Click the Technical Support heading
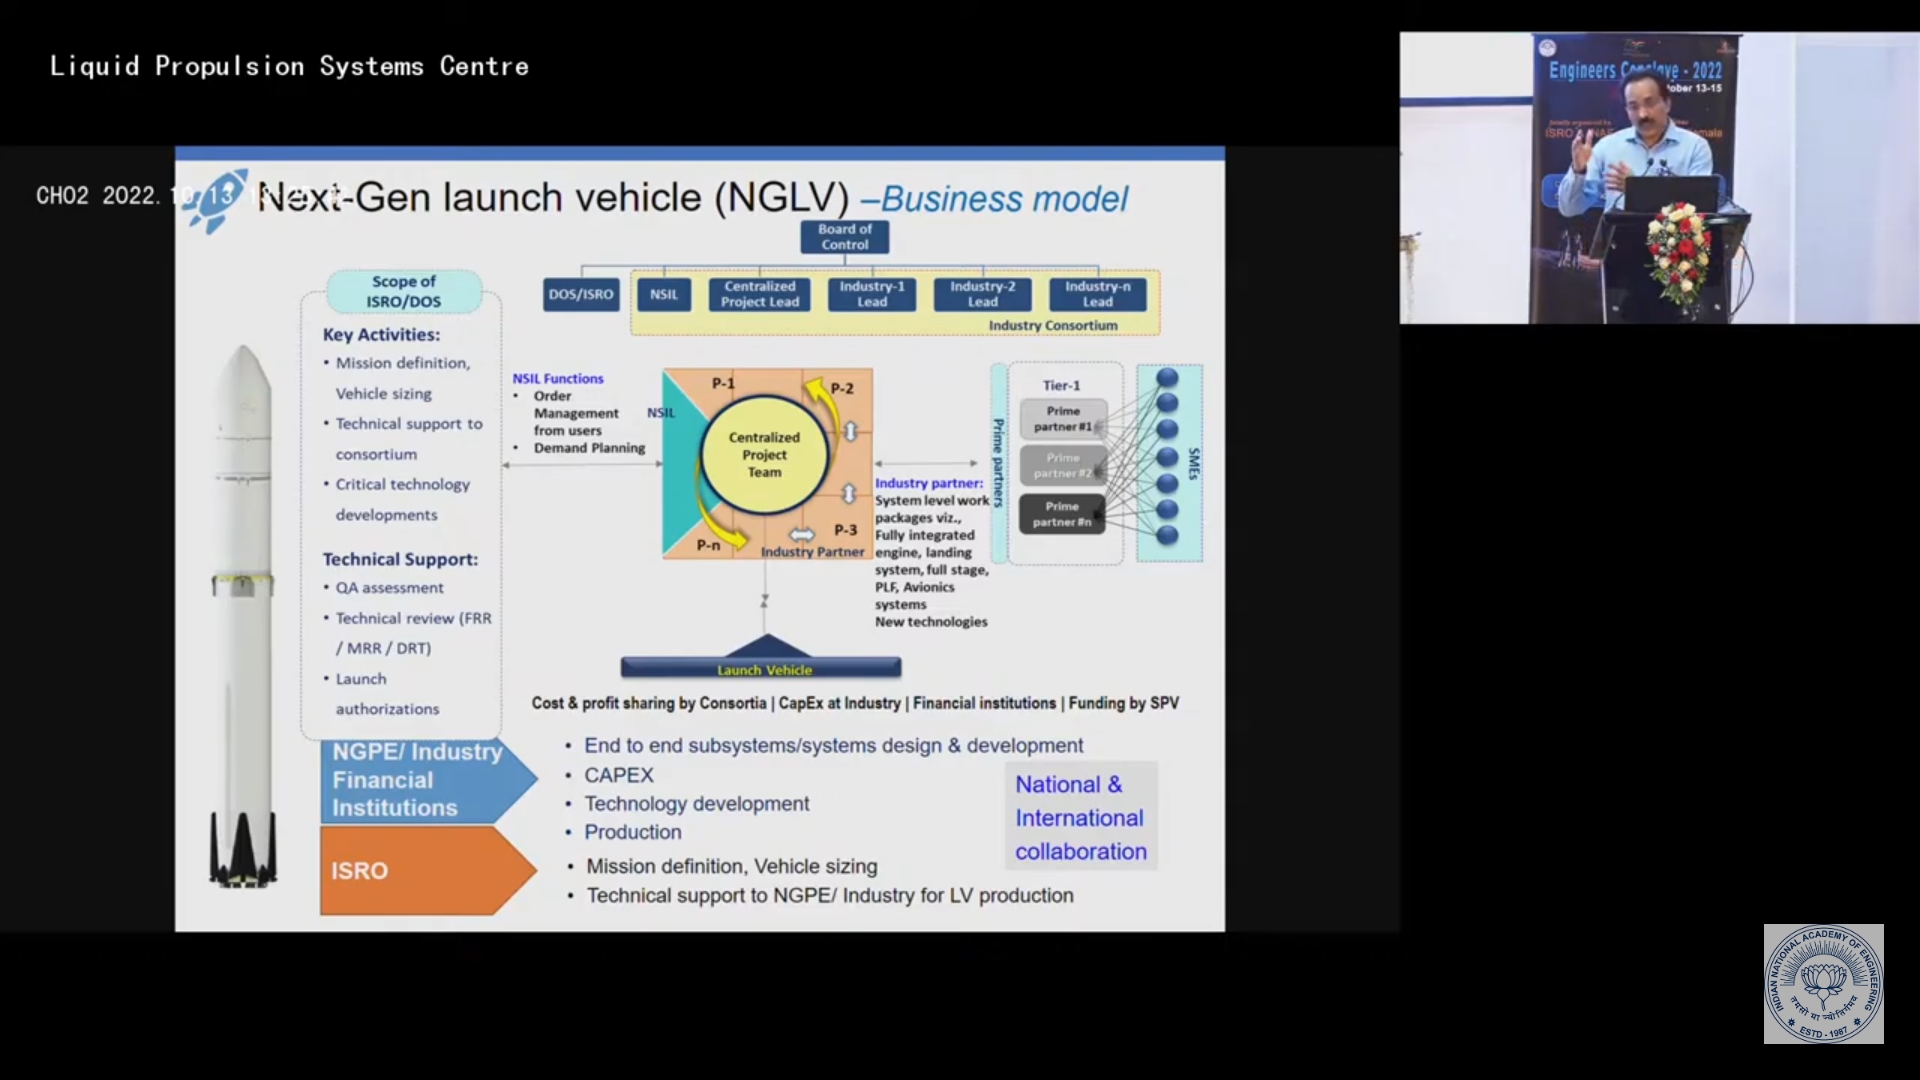This screenshot has width=1920, height=1080. tap(400, 559)
